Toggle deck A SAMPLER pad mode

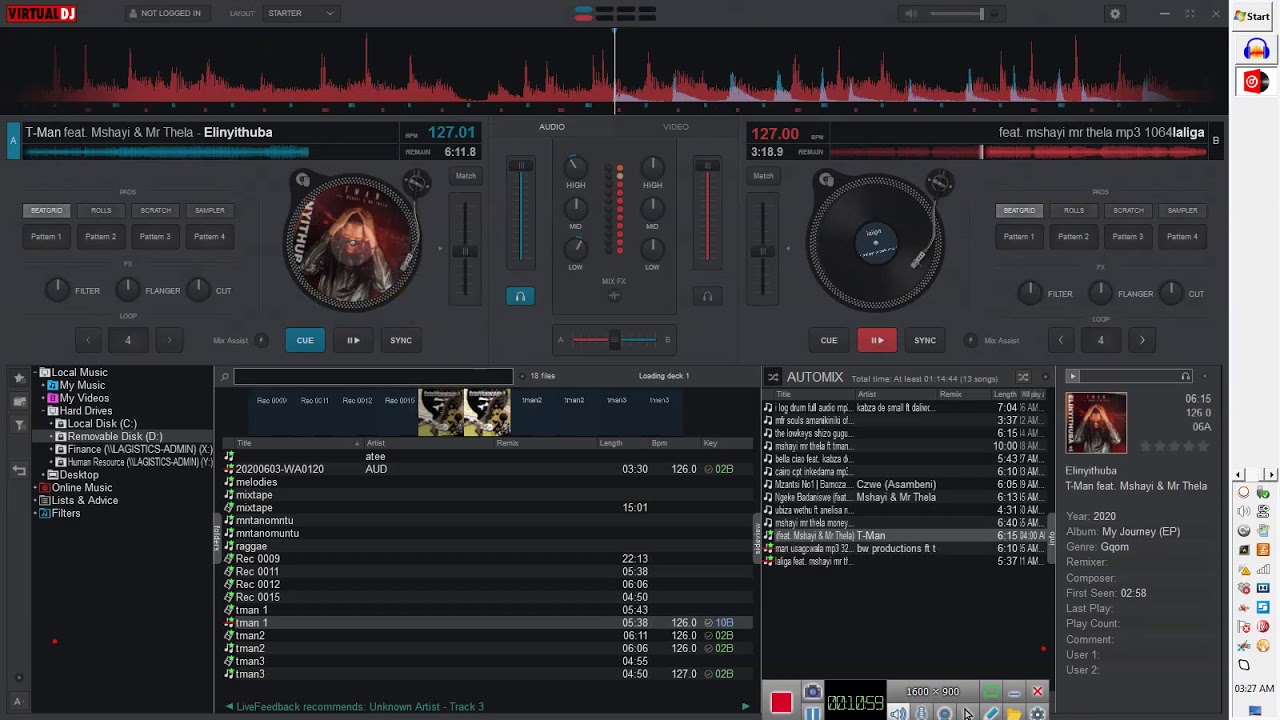point(209,211)
